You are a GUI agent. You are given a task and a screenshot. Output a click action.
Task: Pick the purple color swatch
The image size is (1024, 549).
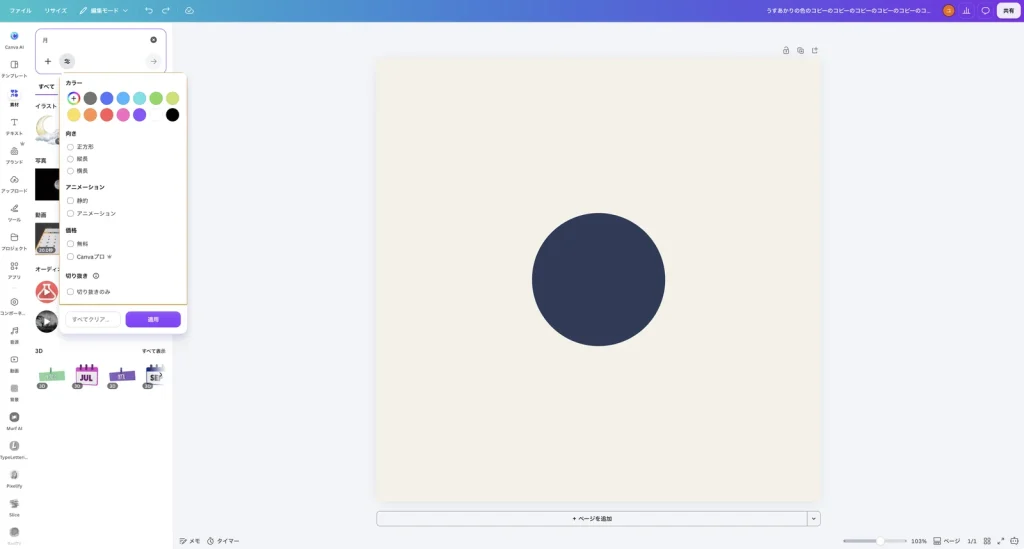pos(140,115)
